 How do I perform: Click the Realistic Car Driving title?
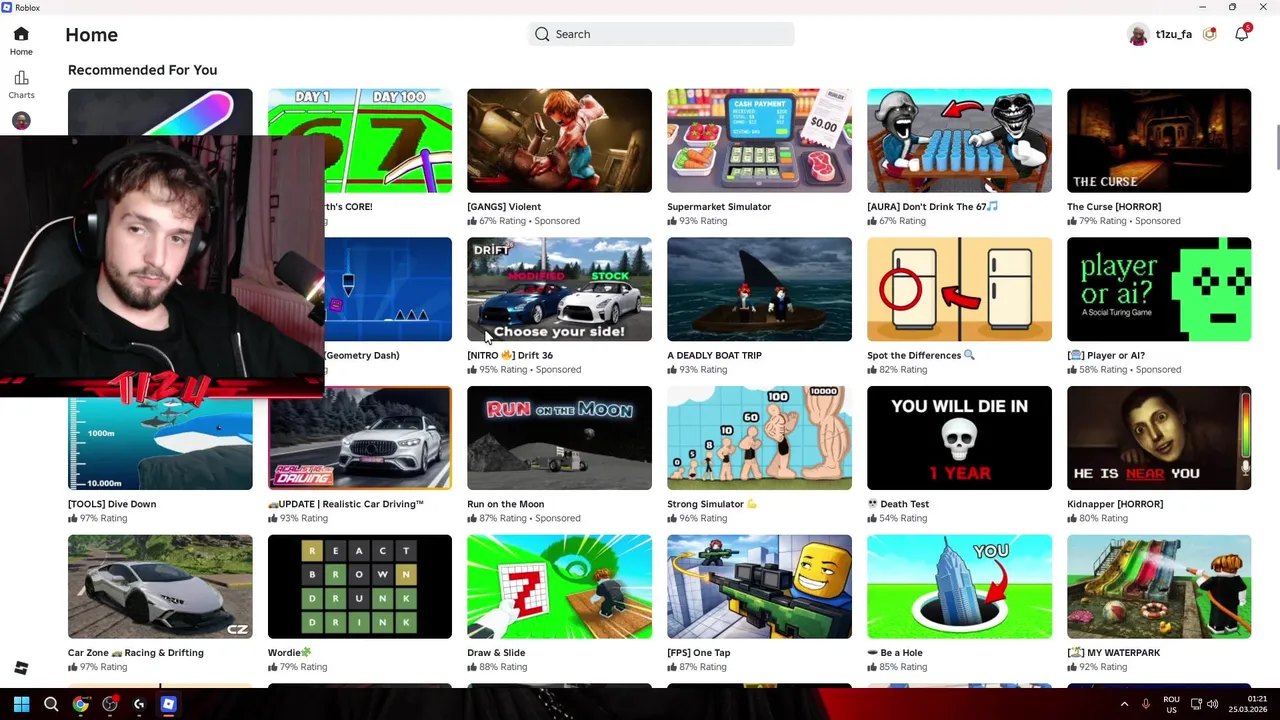click(x=346, y=504)
